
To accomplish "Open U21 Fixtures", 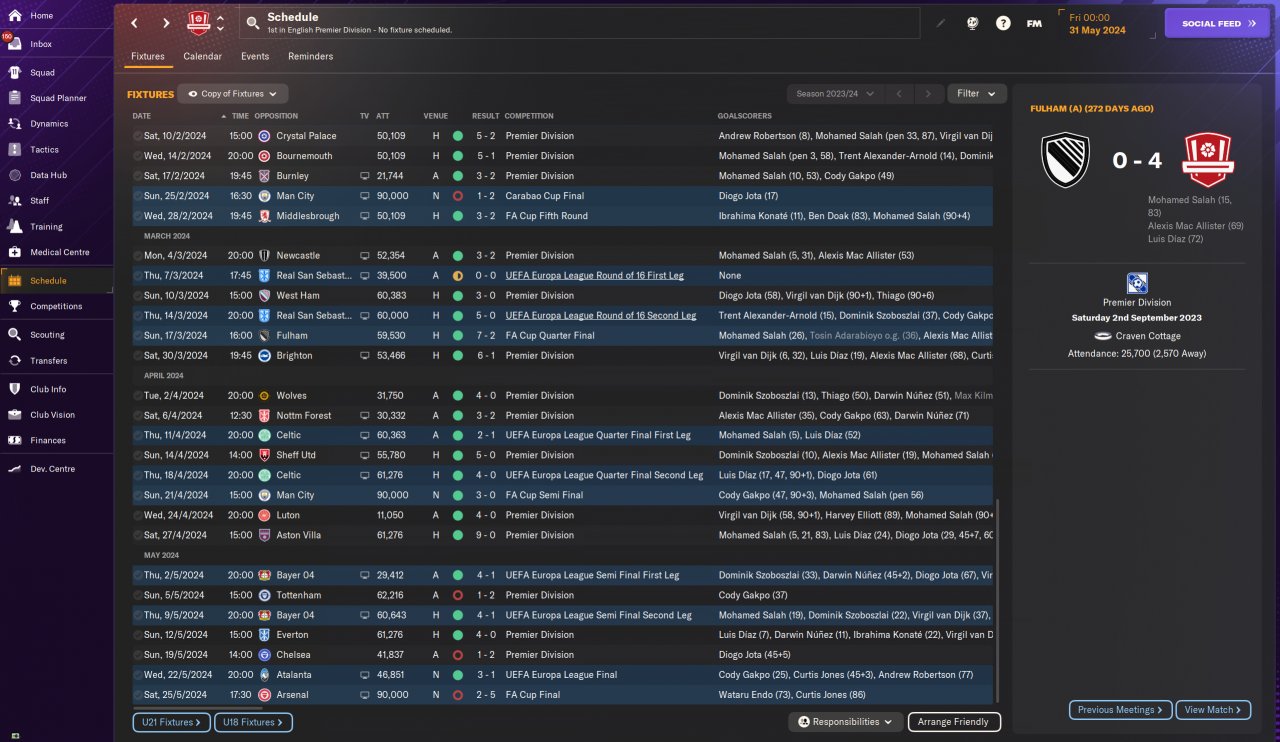I will pos(171,722).
